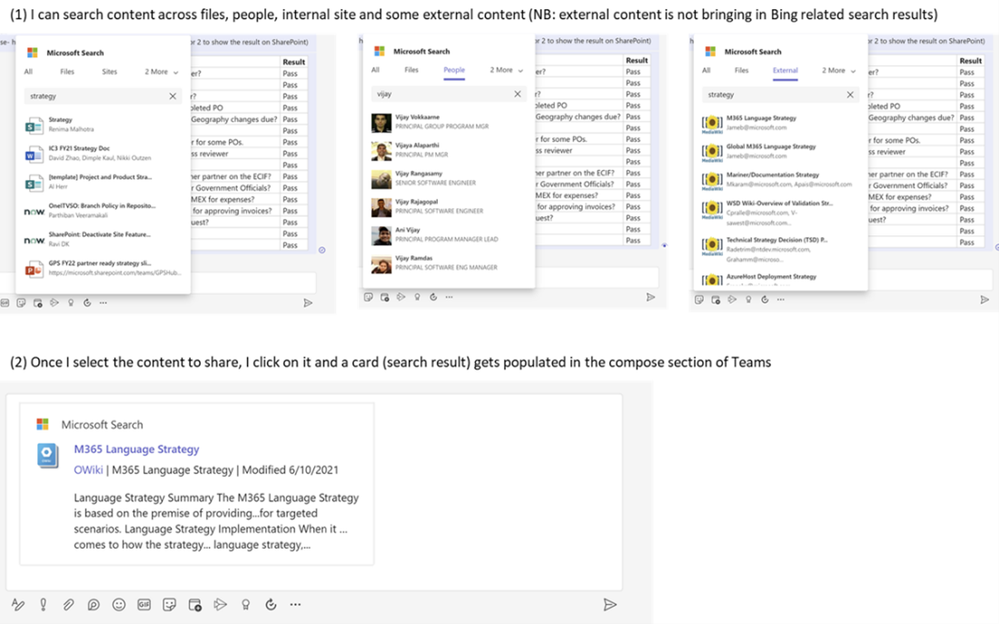Expand '2 More' dropdown in the People panel

[506, 70]
